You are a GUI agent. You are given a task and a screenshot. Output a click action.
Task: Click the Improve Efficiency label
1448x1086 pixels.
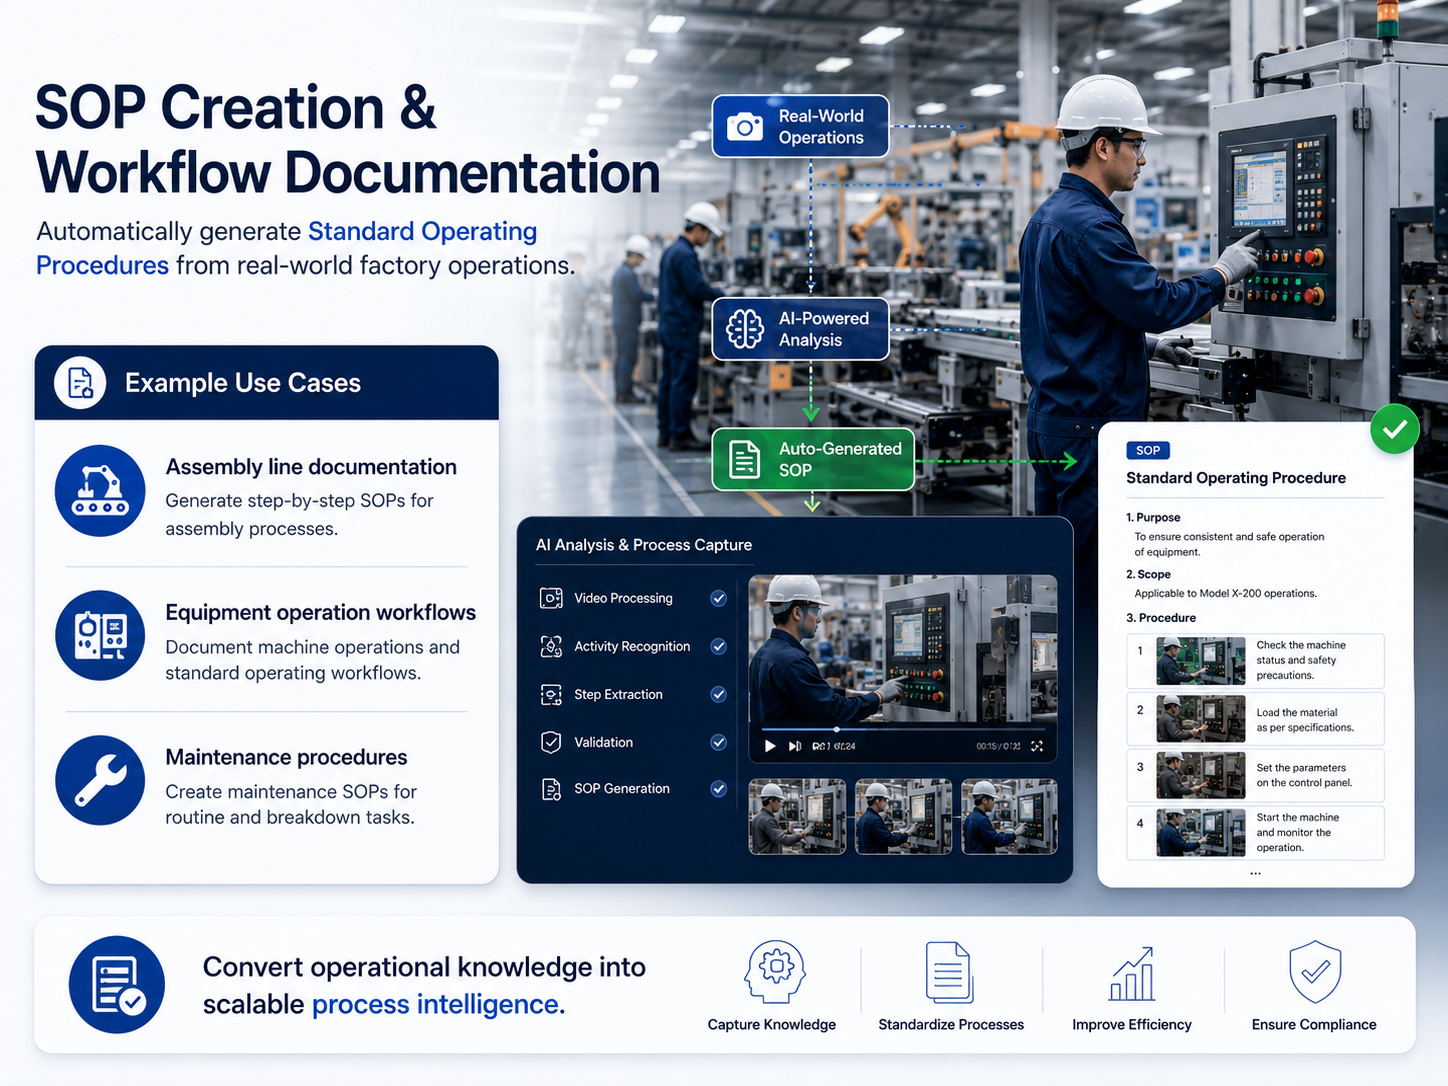point(1132,1024)
